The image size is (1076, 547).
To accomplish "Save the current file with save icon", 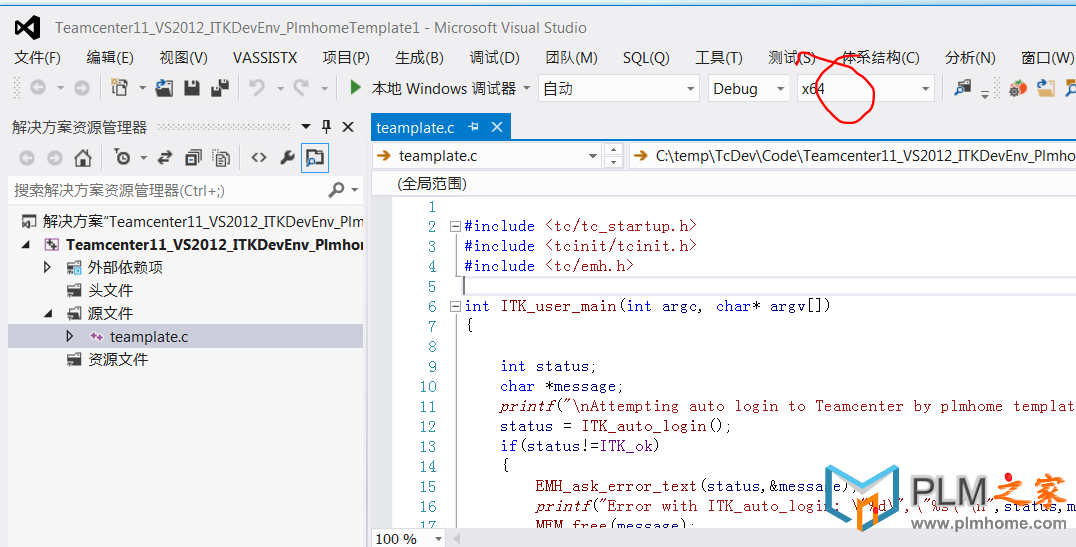I will [x=192, y=88].
